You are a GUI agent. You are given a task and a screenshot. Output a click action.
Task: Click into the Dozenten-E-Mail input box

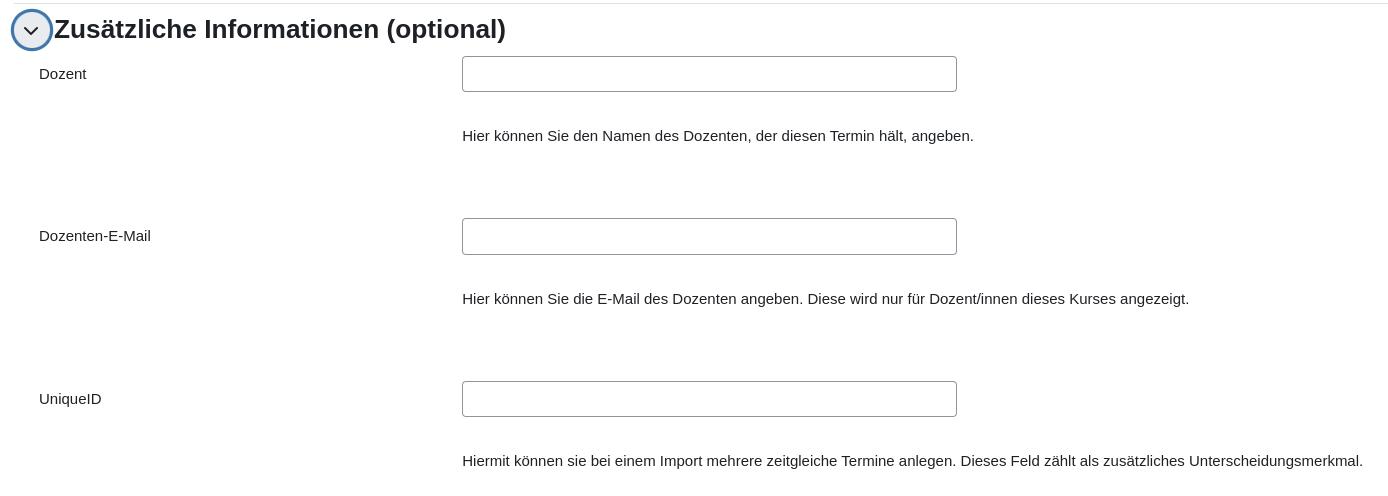(x=708, y=236)
